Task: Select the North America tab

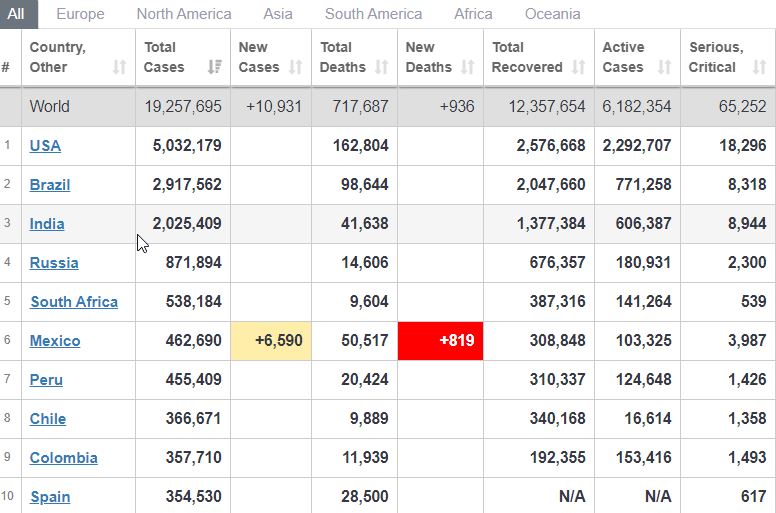Action: [184, 14]
